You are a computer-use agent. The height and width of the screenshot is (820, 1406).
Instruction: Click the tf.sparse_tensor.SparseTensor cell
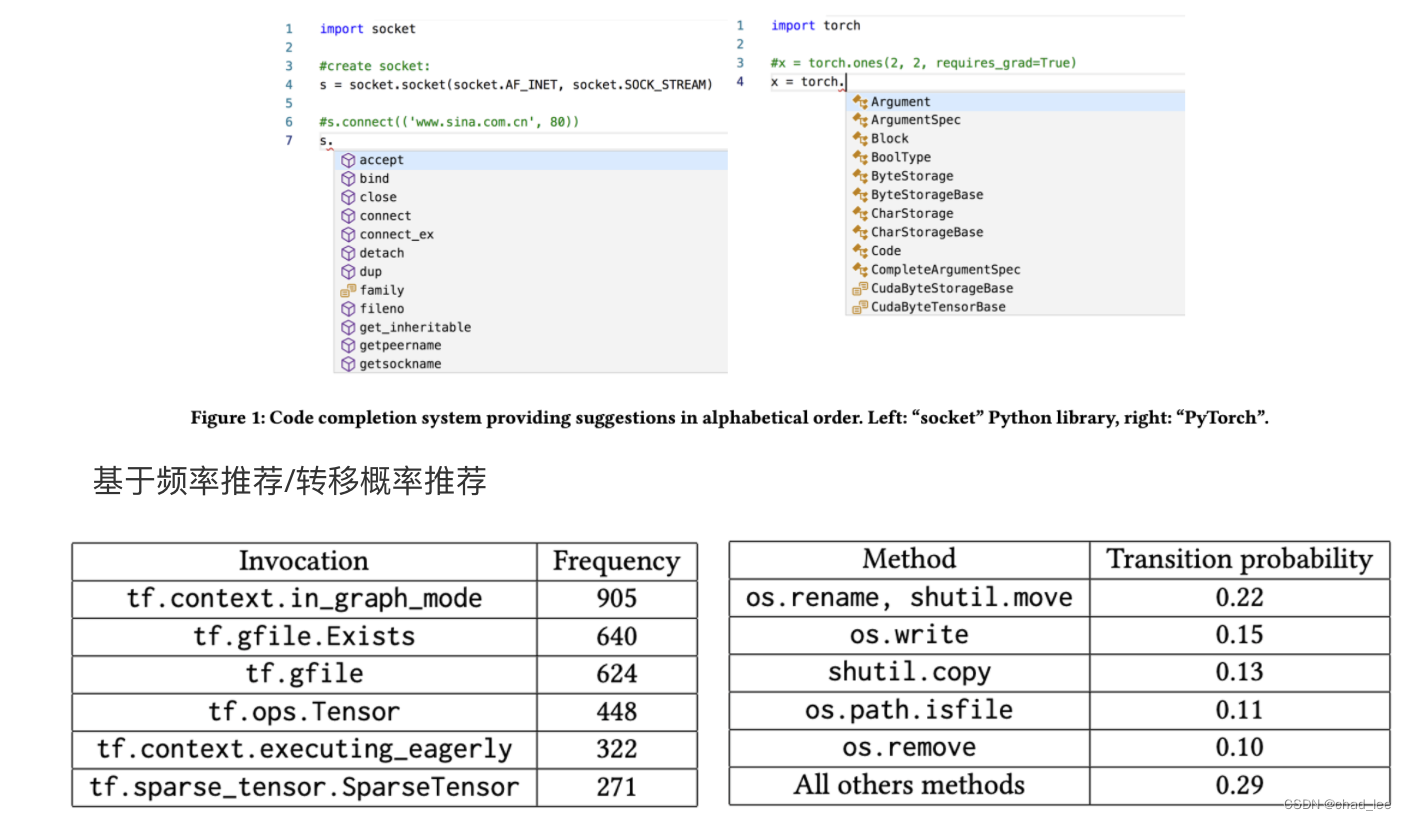coord(304,787)
